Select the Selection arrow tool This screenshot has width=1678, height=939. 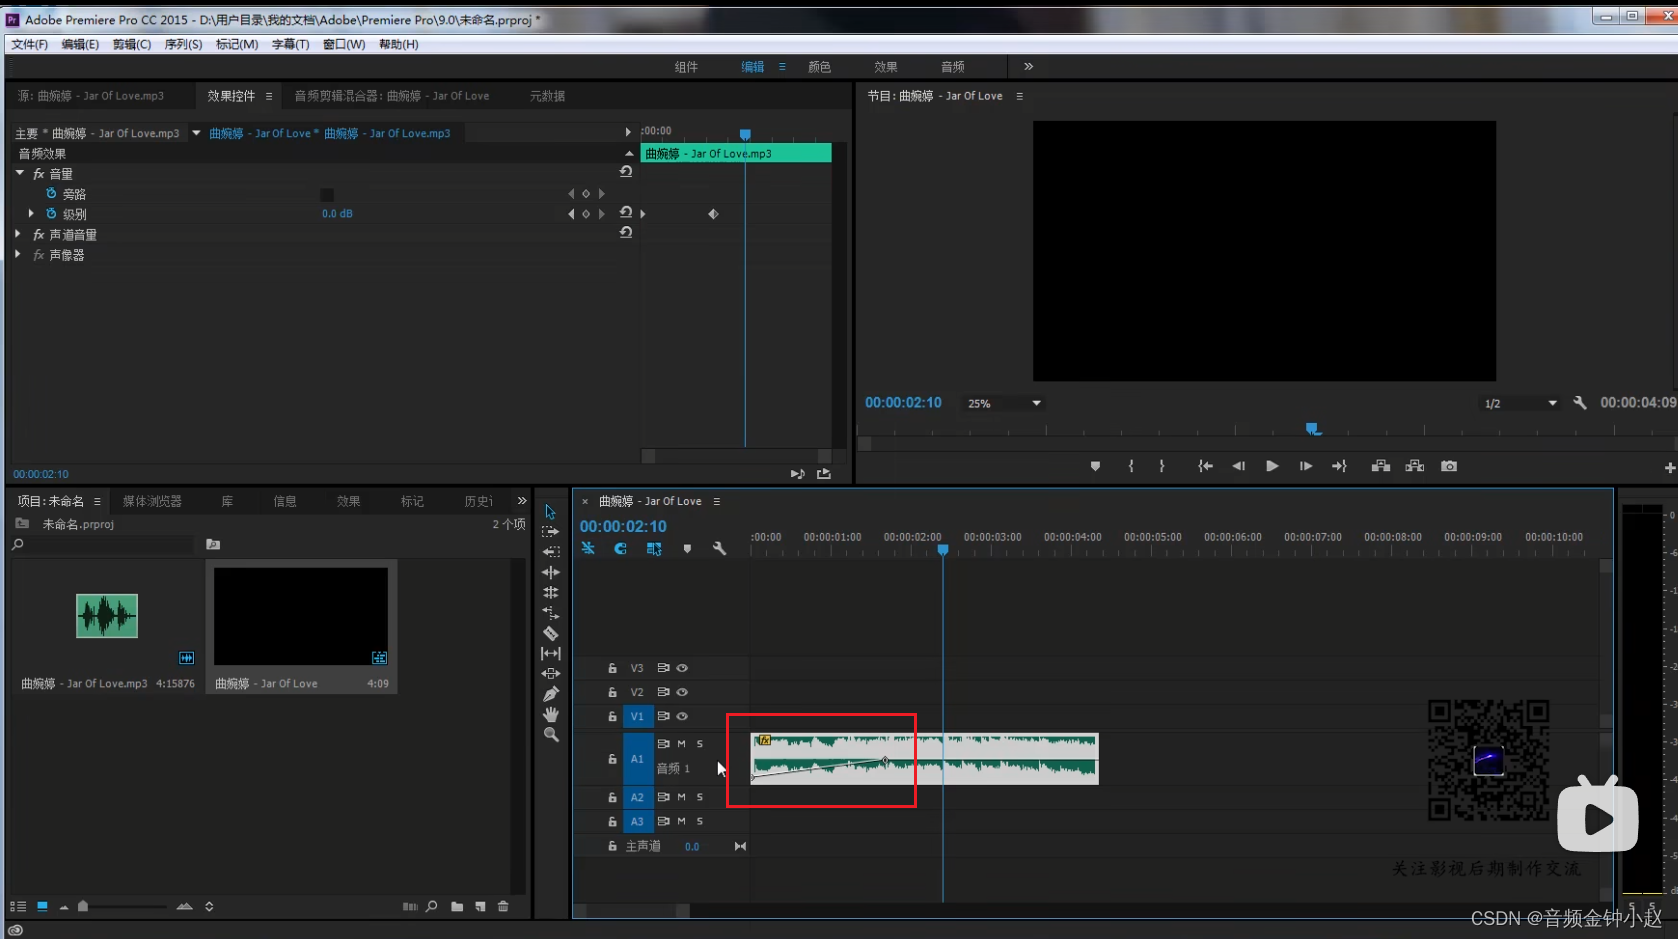point(550,512)
